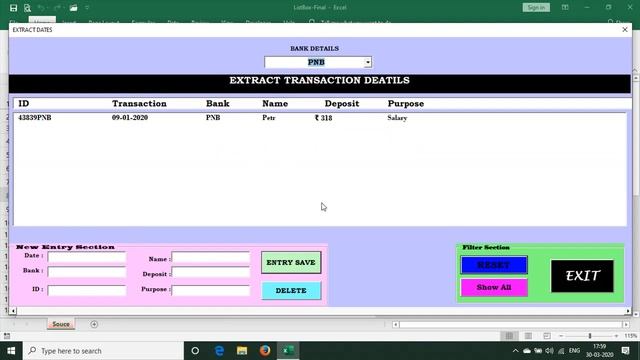The image size is (640, 360).
Task: Switch to the Souce sheet tab
Action: tap(61, 324)
